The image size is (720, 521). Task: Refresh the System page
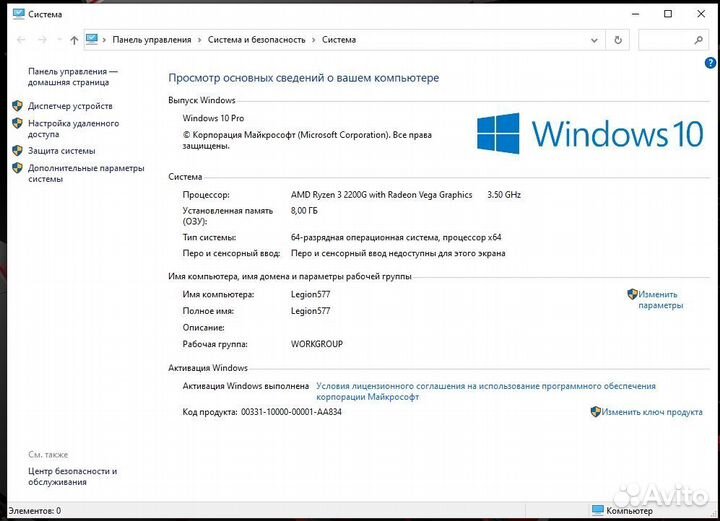[618, 40]
